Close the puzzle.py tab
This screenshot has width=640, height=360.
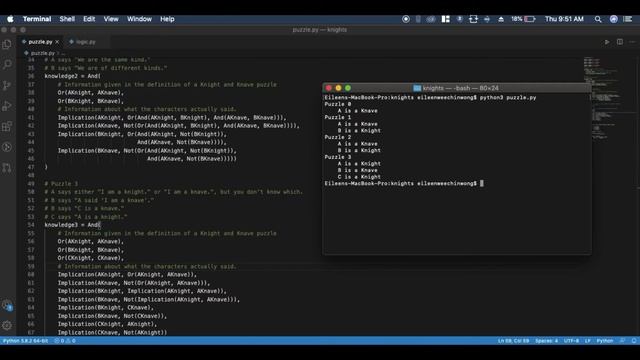tap(57, 42)
